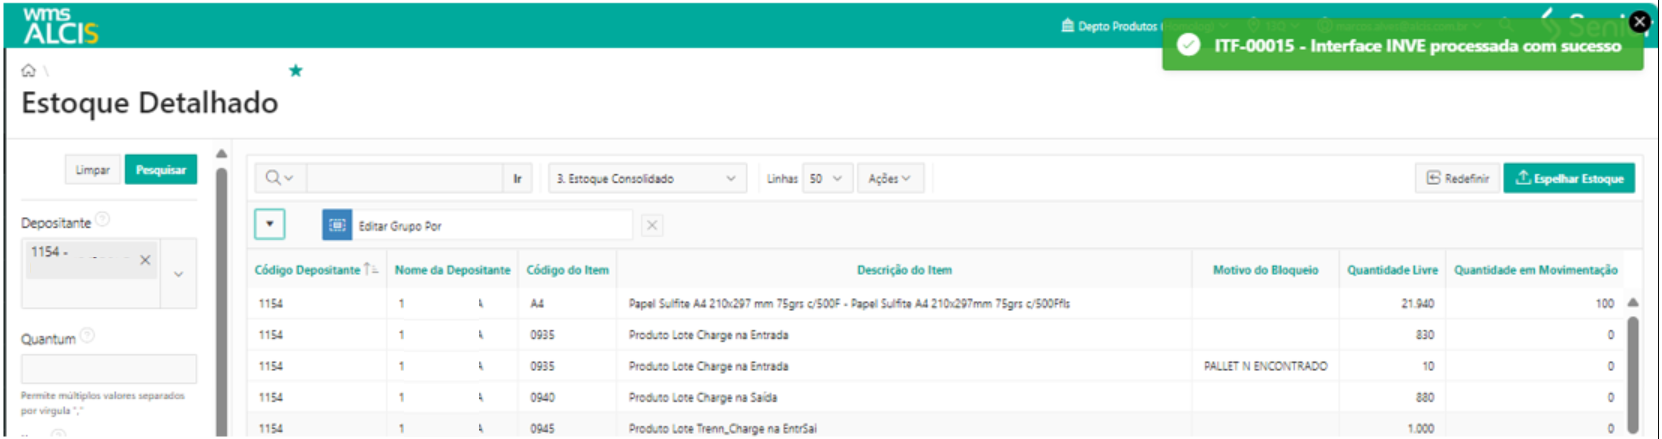Click the Espelhar Estoque button
This screenshot has width=1662, height=439.
point(1569,178)
